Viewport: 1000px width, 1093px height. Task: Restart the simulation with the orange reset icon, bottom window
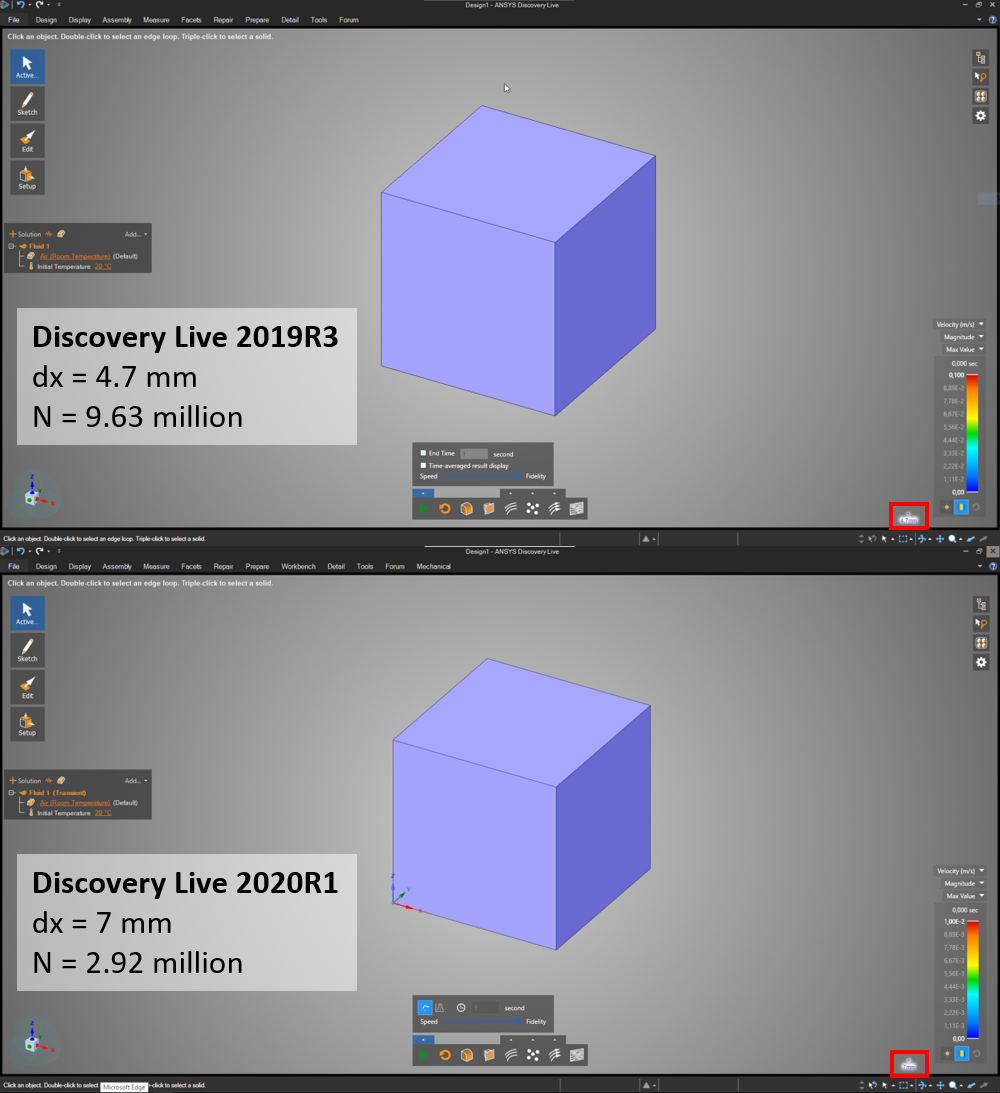click(x=445, y=1055)
